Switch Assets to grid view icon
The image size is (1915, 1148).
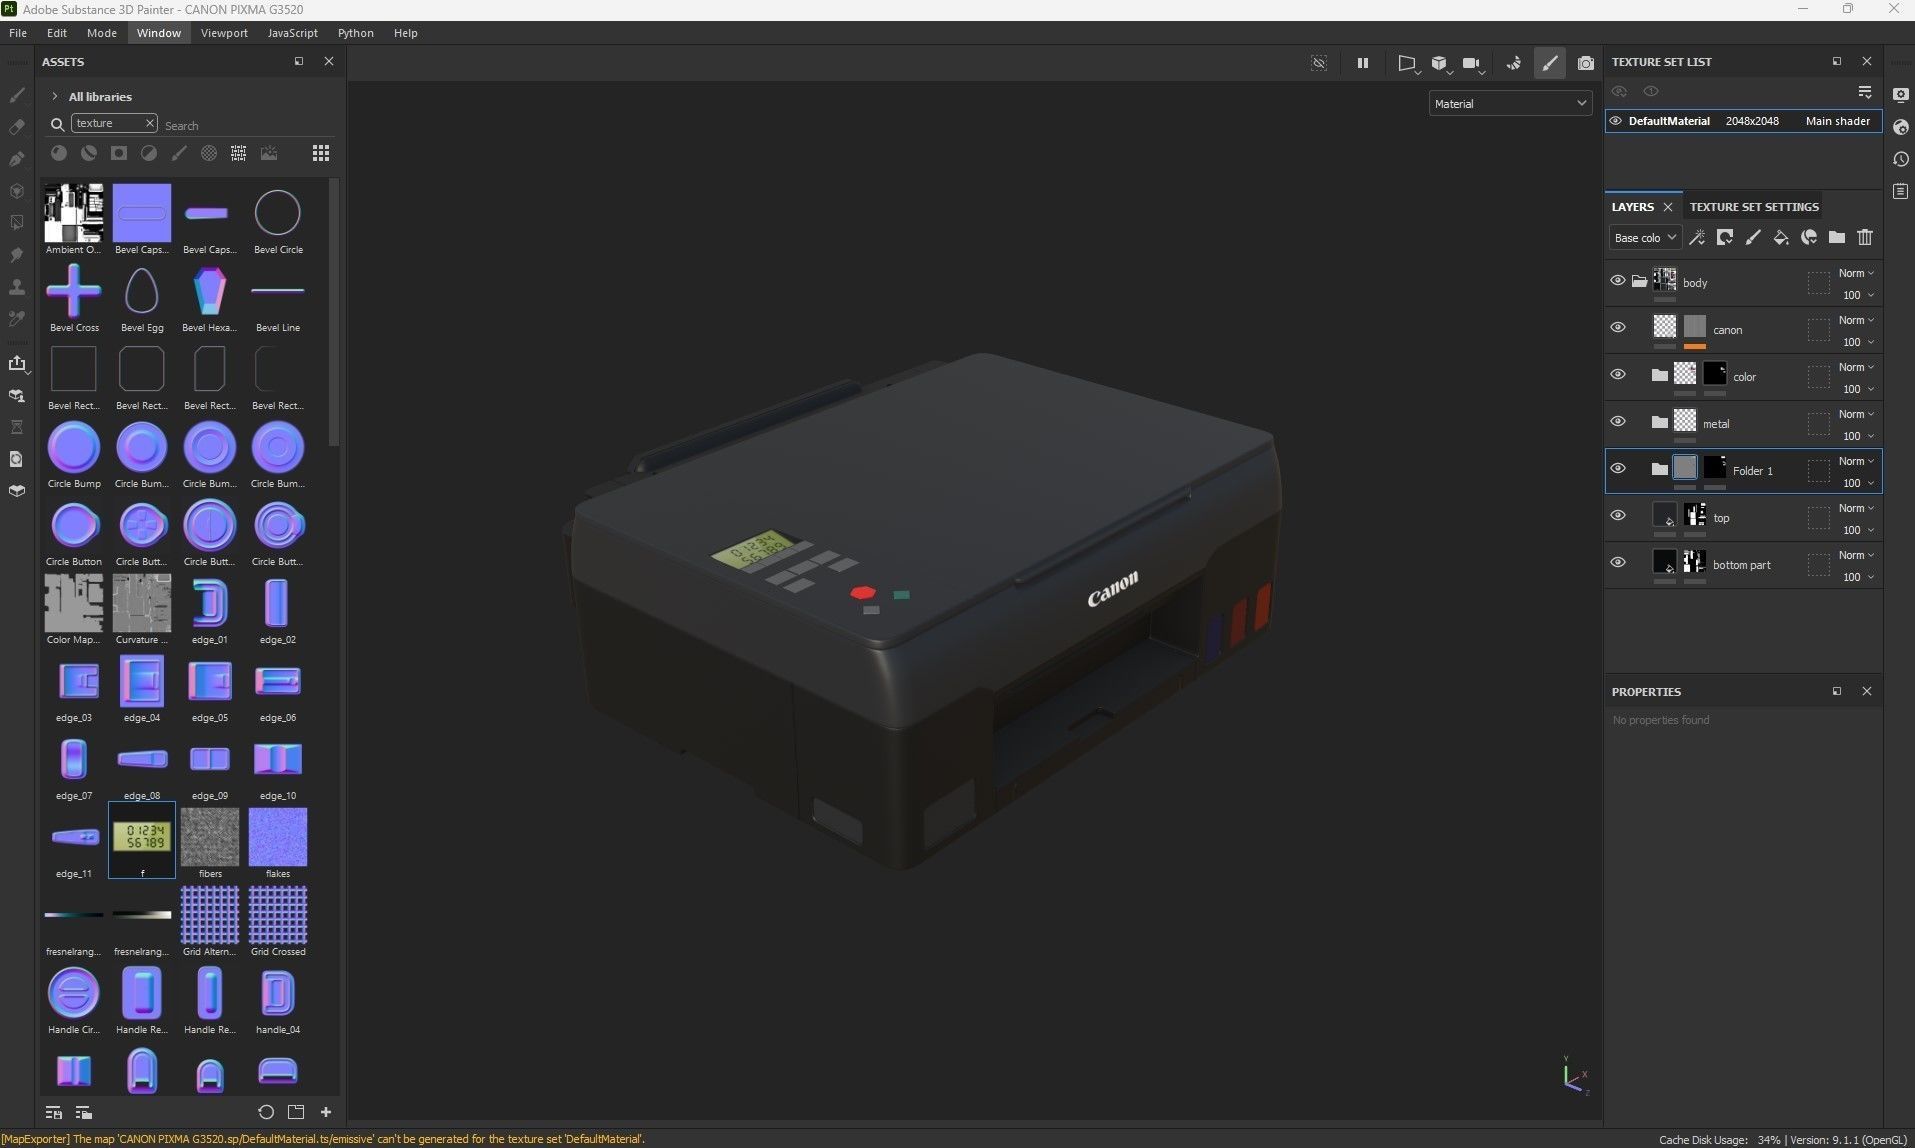(x=320, y=153)
